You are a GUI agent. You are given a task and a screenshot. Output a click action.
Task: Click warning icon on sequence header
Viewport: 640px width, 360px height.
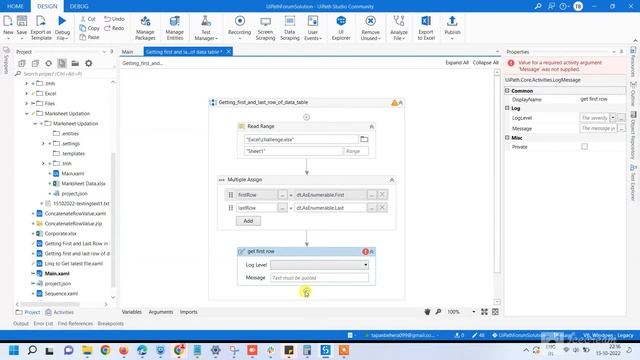(394, 102)
